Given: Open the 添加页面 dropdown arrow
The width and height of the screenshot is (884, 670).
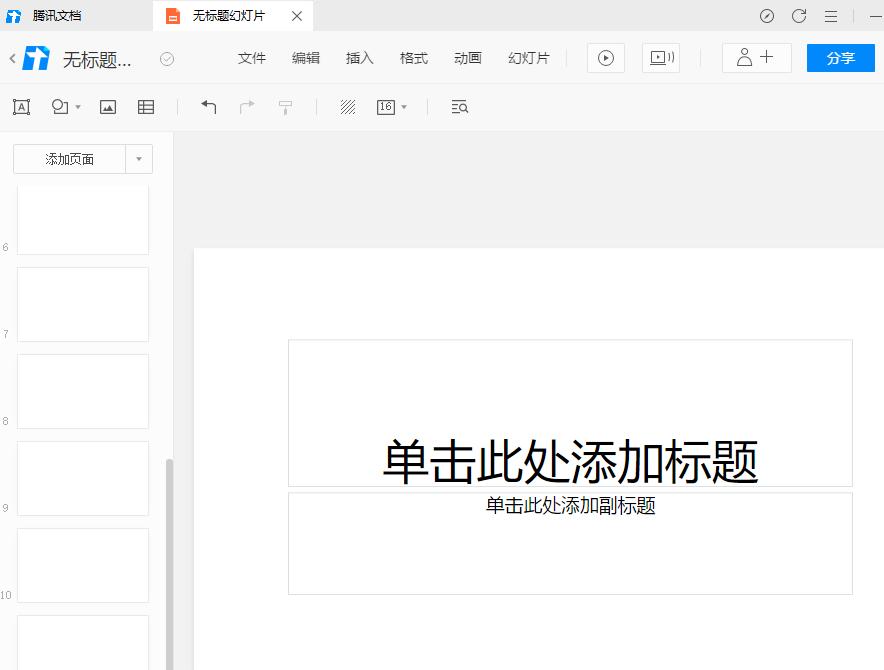Looking at the screenshot, I should [x=139, y=158].
